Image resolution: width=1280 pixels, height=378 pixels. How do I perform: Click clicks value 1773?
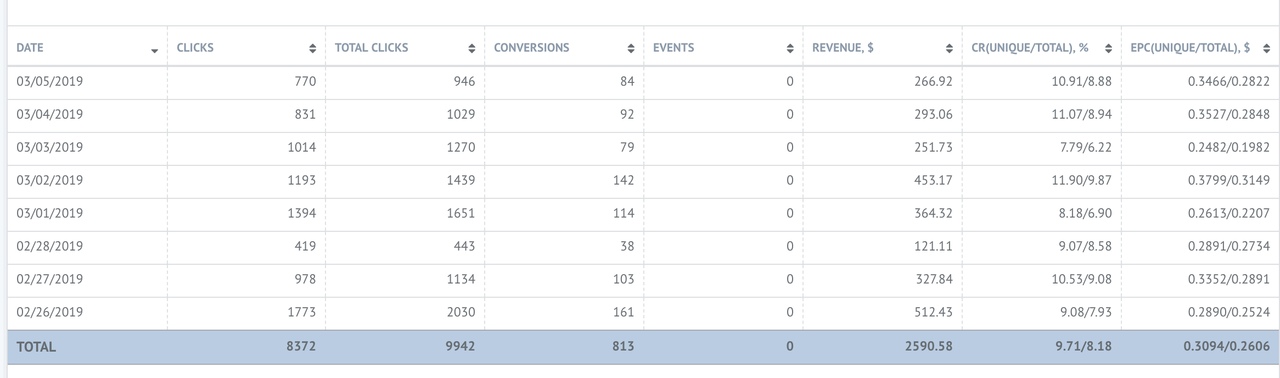tap(301, 312)
